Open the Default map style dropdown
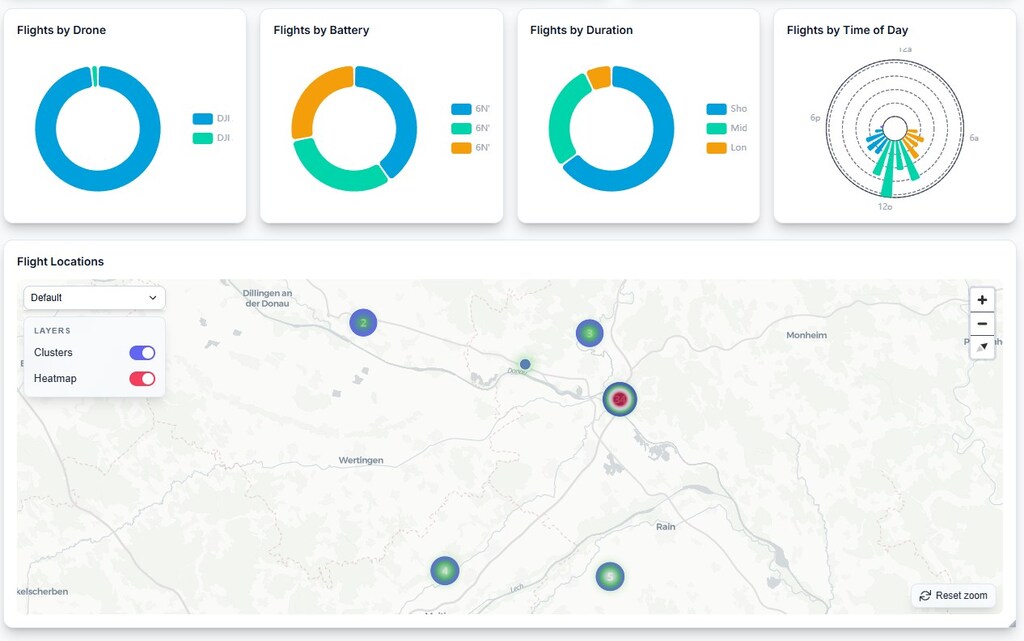The image size is (1024, 641). pyautogui.click(x=94, y=298)
